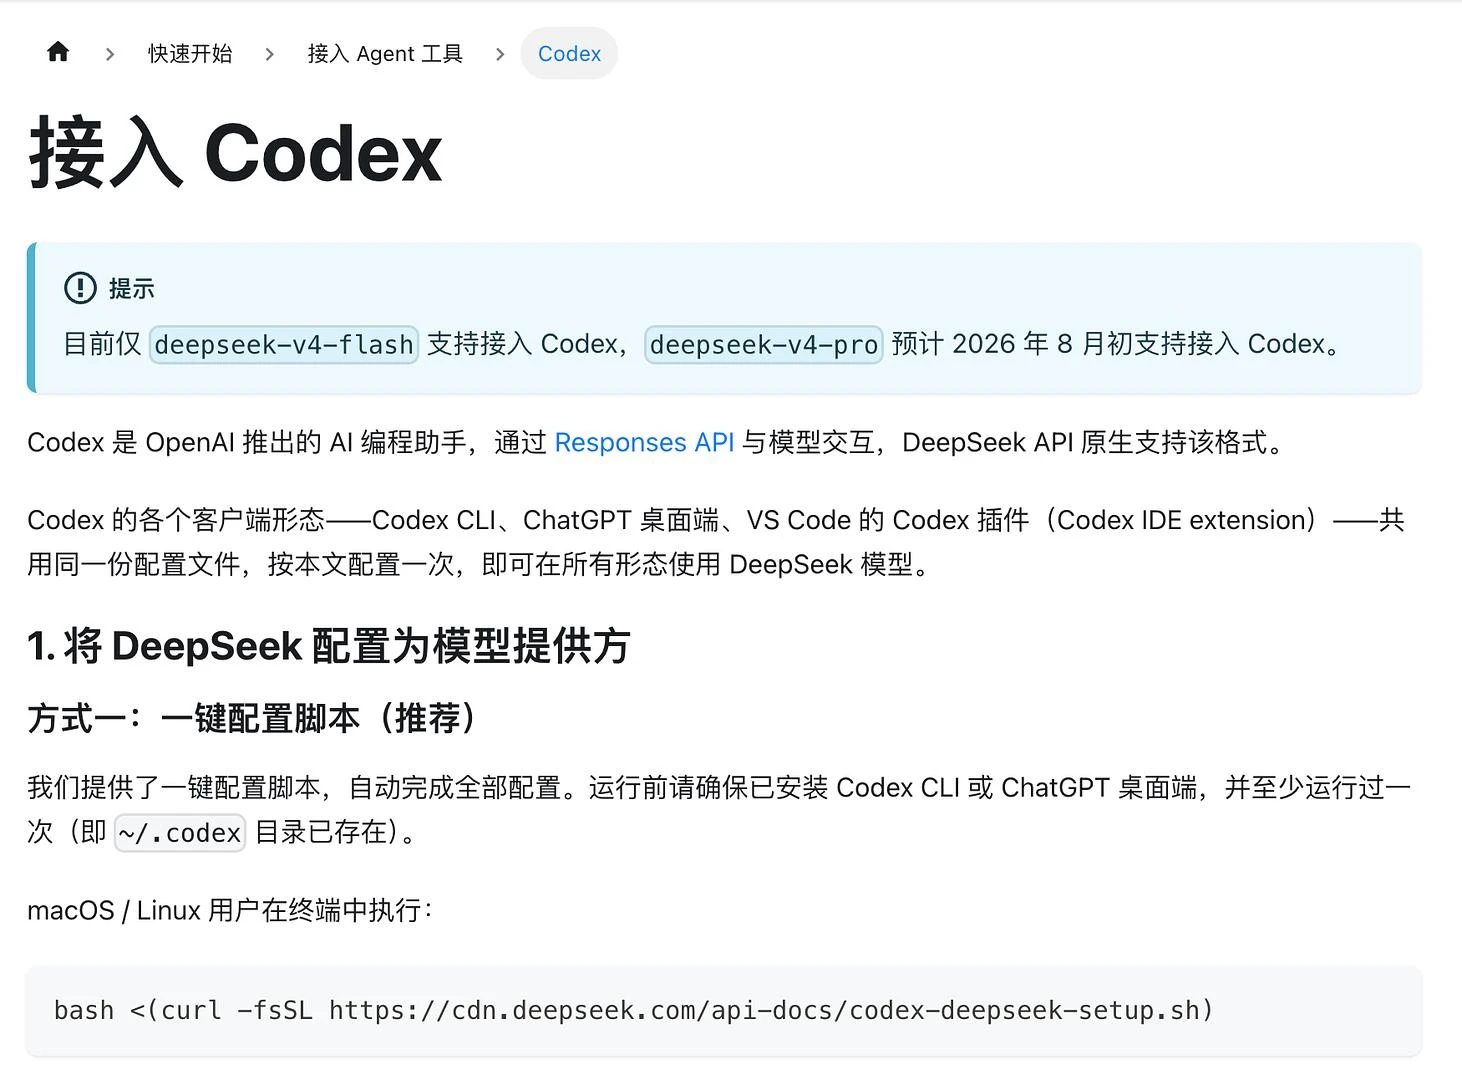This screenshot has width=1462, height=1080.
Task: Click the 提示 callout label
Action: (x=132, y=289)
